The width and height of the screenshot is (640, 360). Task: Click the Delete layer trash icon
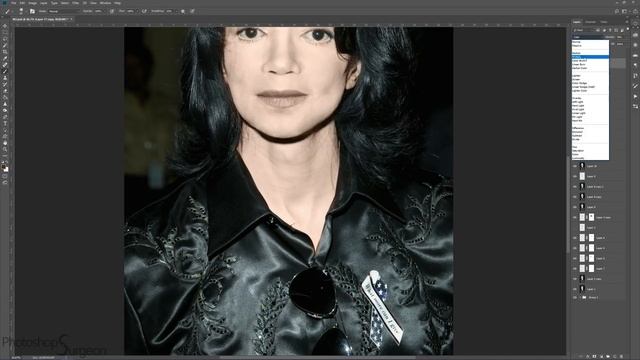pyautogui.click(x=621, y=356)
